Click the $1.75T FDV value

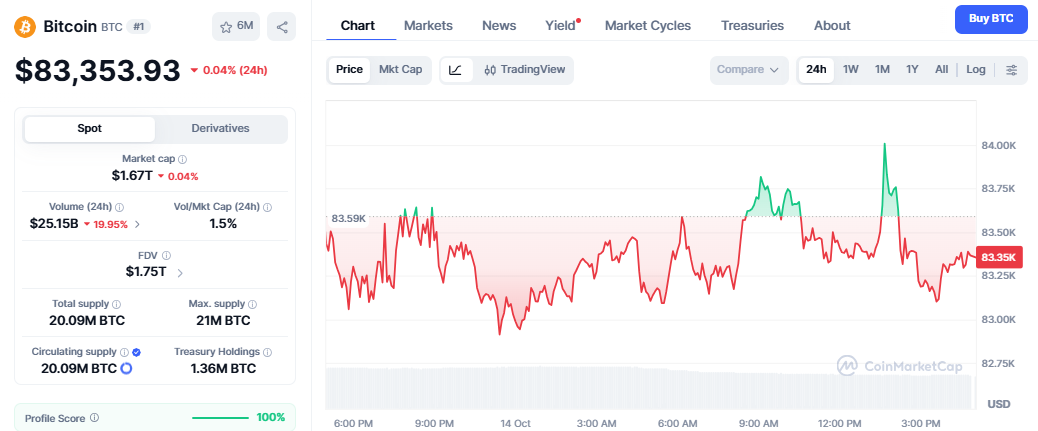pos(146,271)
